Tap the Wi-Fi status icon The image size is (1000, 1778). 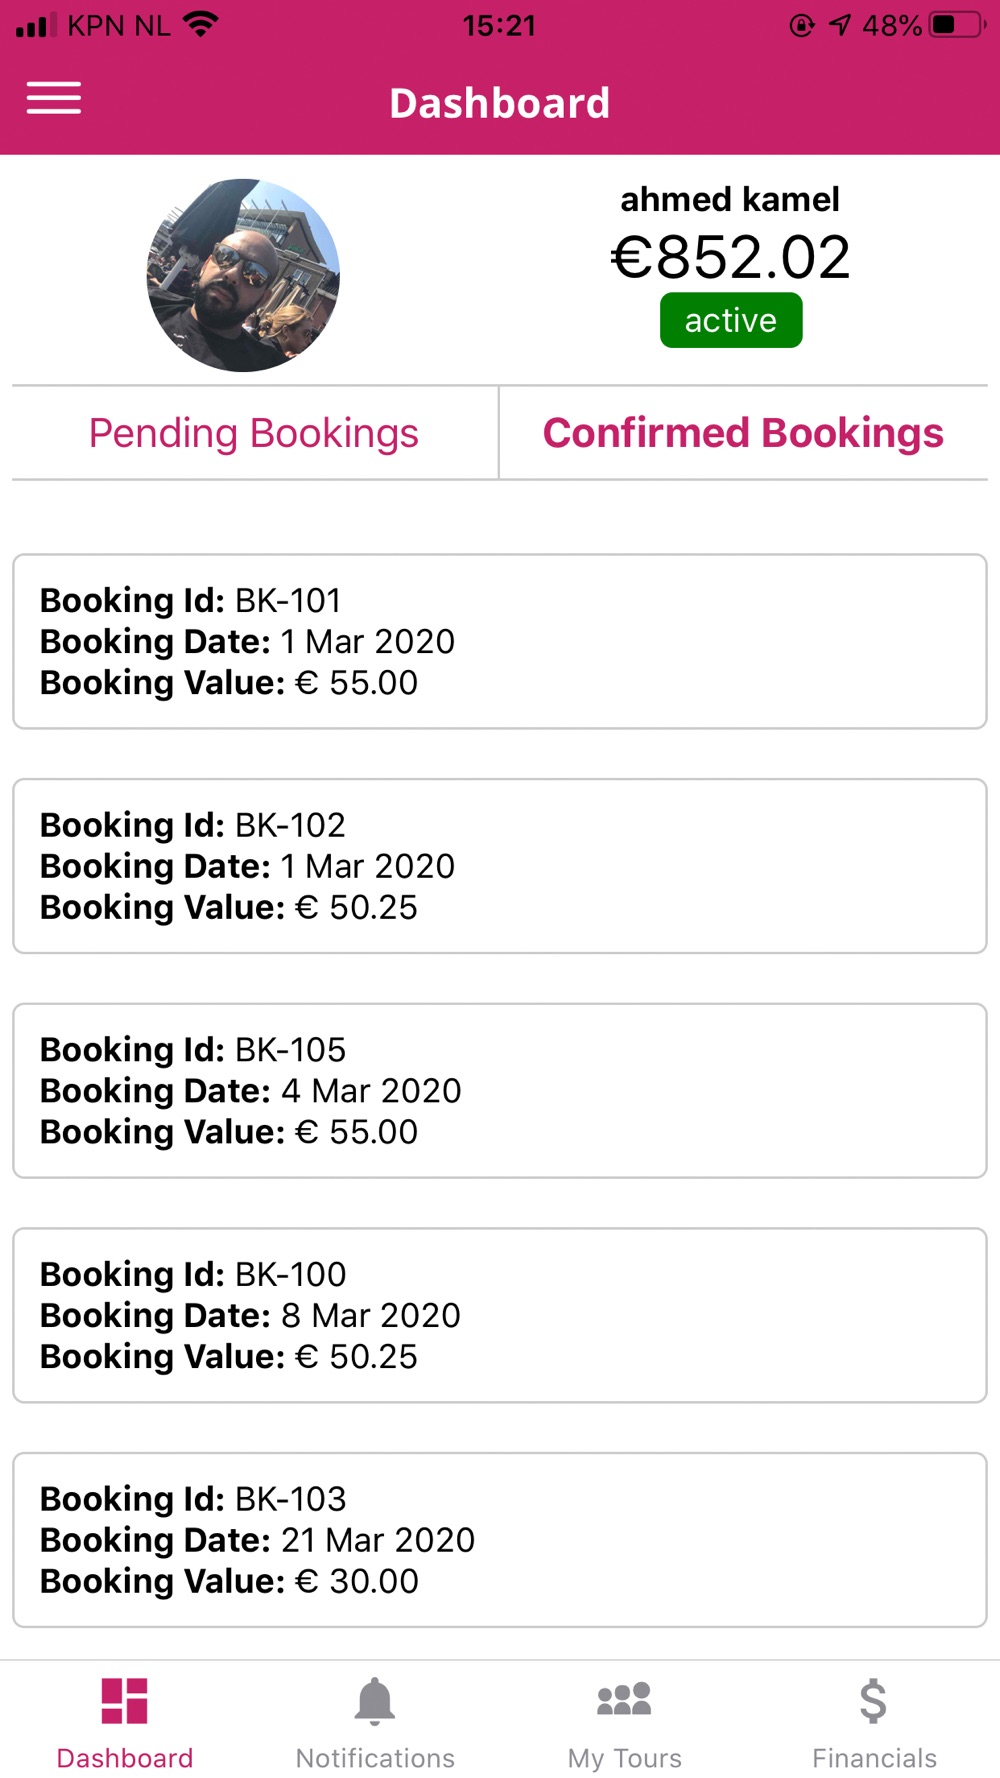[201, 25]
